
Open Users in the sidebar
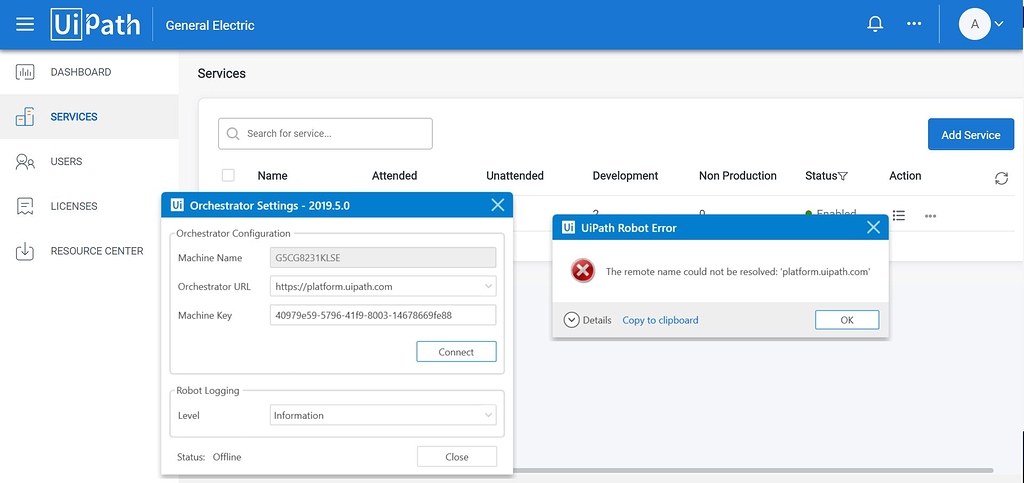point(67,161)
